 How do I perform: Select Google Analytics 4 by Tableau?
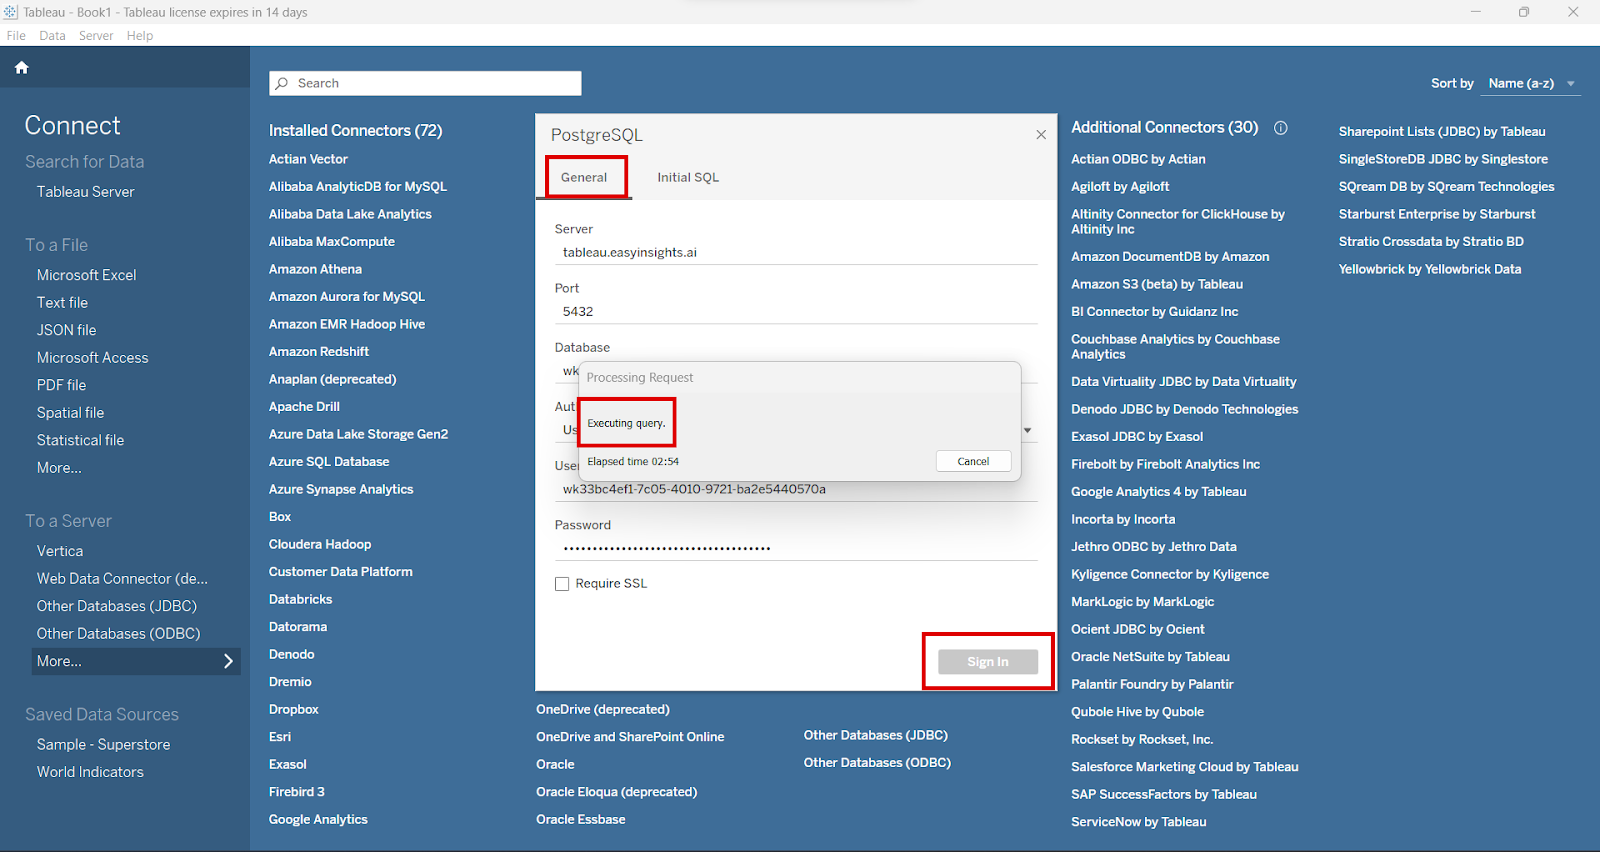pos(1158,491)
